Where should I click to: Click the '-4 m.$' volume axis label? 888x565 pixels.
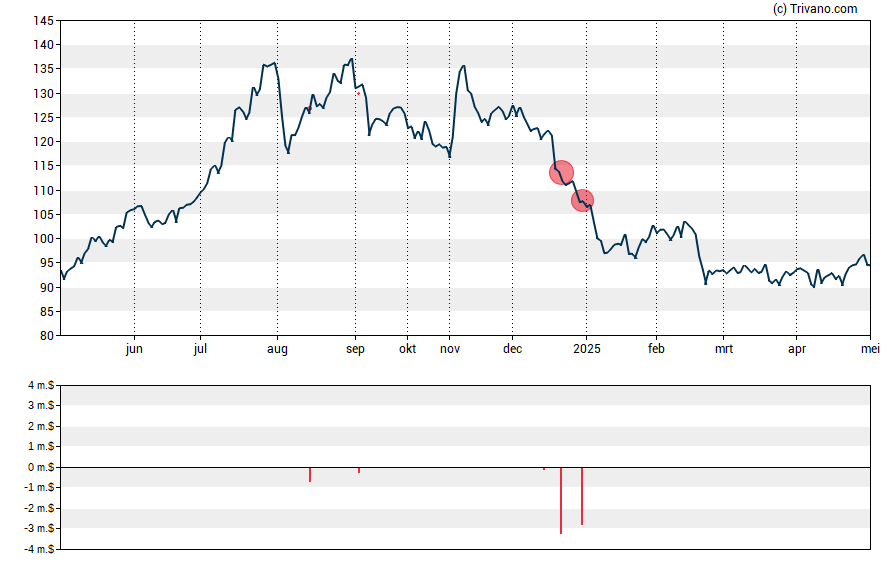39,549
